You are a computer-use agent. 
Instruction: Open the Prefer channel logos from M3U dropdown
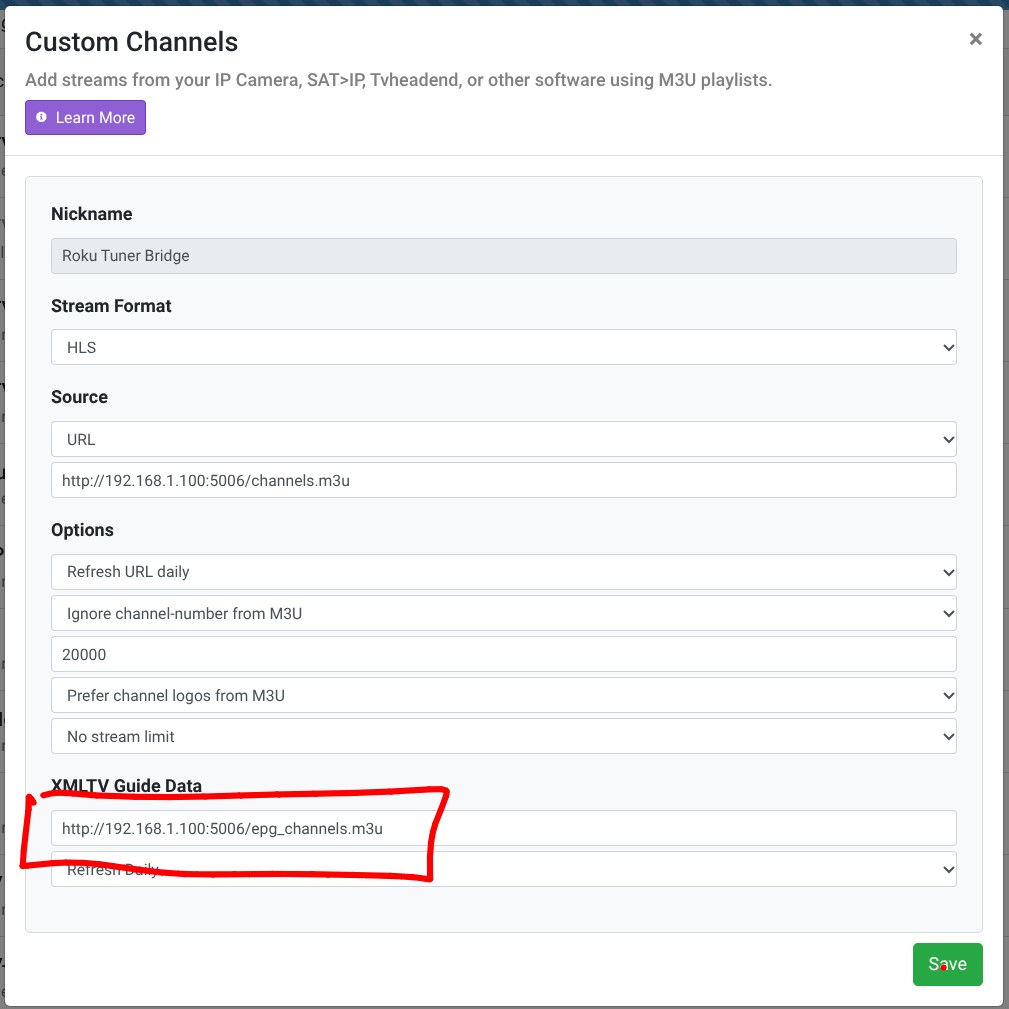point(503,695)
